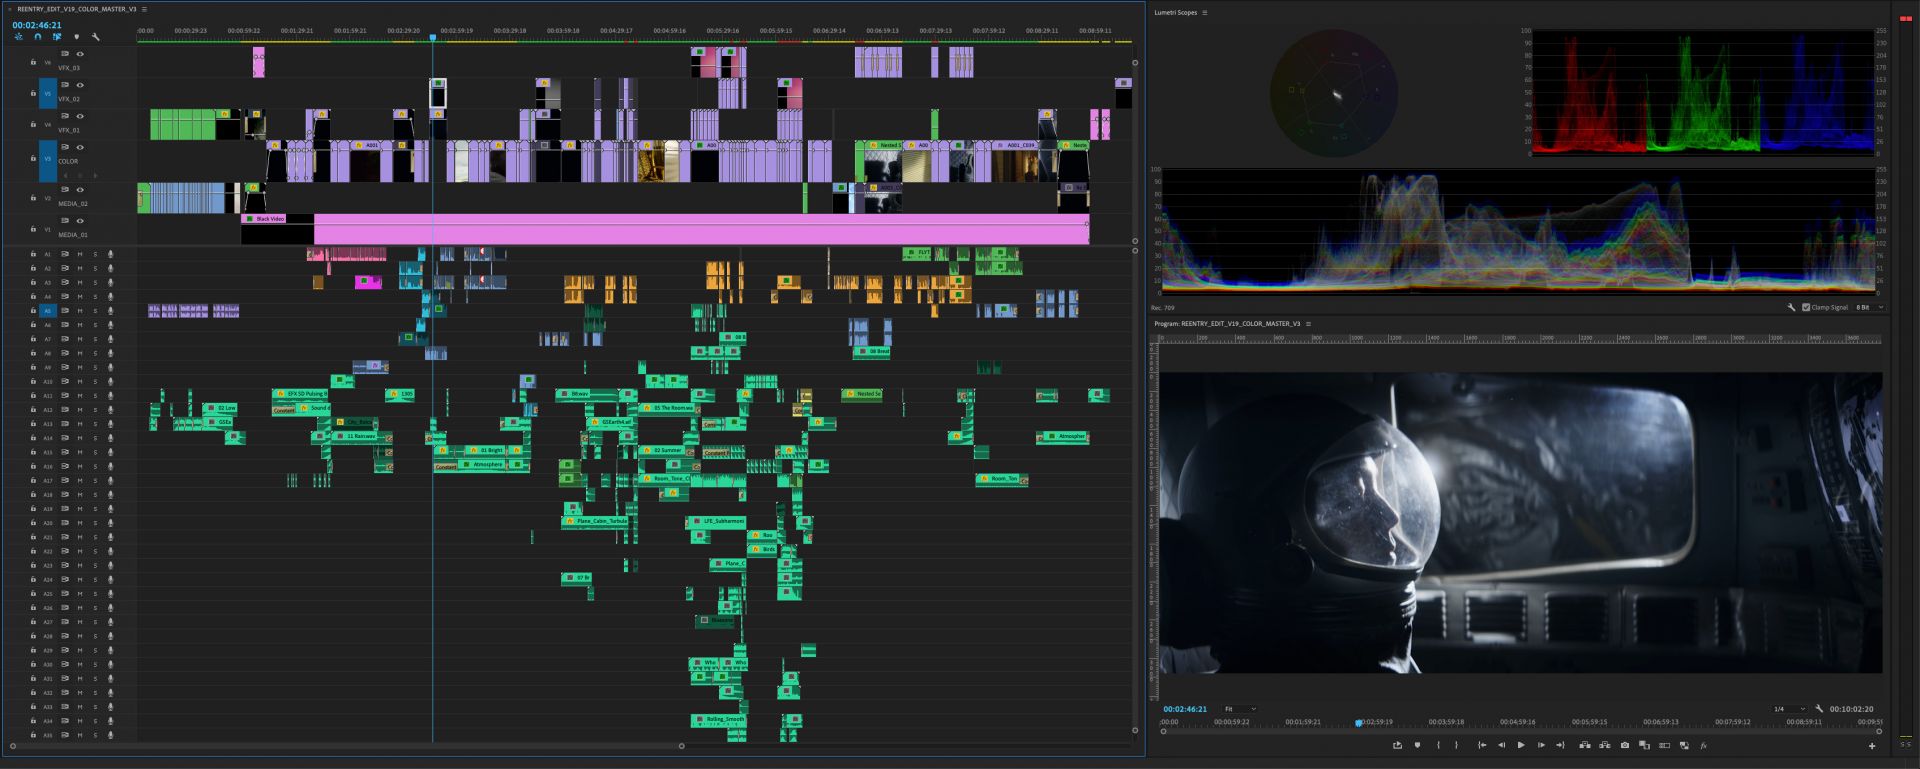
Task: Click the Lumetri Scopes wrench settings icon
Action: [x=1791, y=307]
